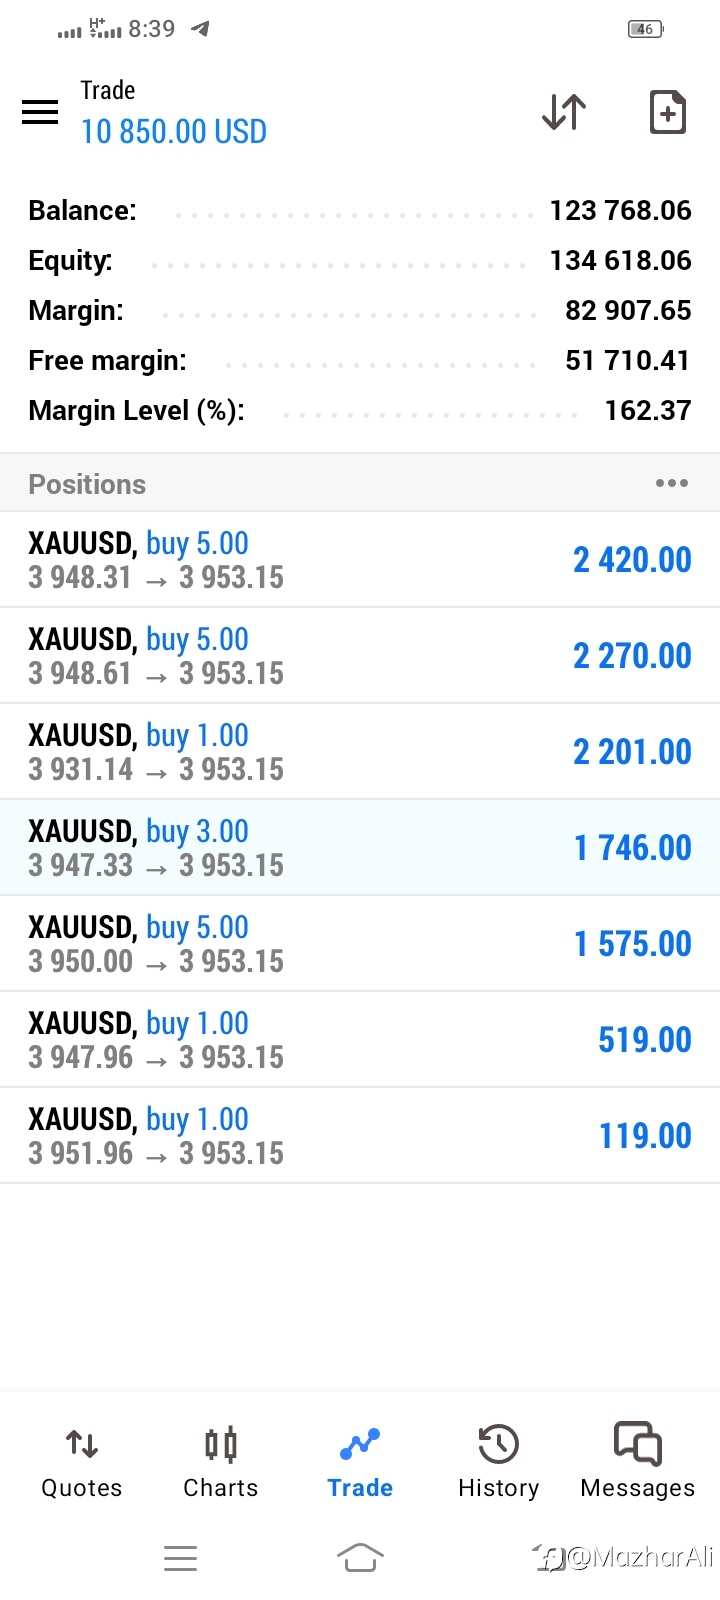
Task: Tap XAUUSD position opened at 3 950.00
Action: [x=360, y=944]
